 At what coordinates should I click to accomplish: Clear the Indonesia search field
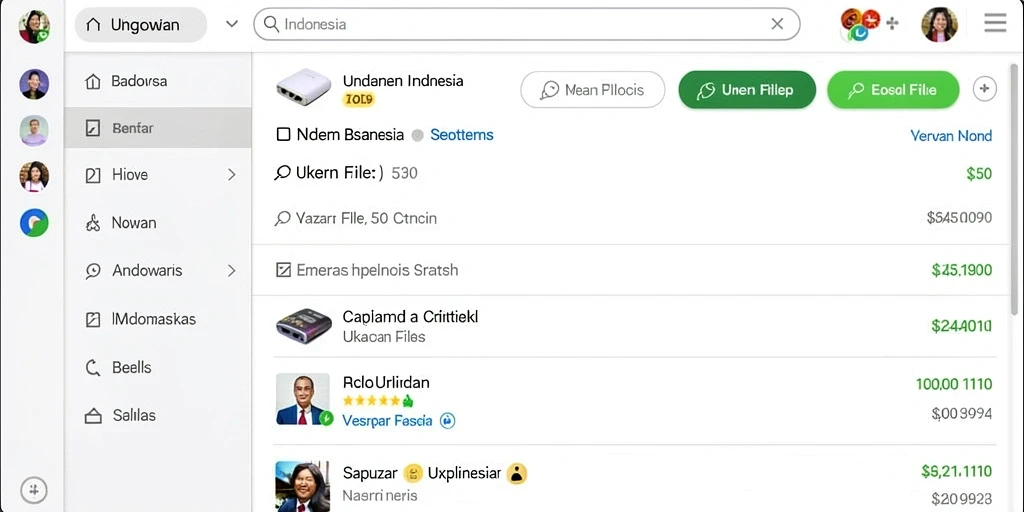pos(777,24)
